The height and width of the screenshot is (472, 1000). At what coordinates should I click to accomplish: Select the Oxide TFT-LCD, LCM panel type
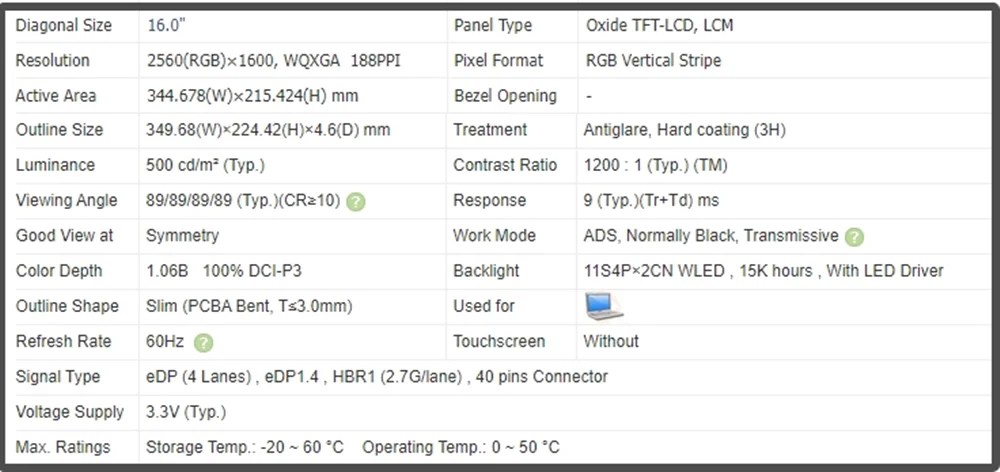point(659,26)
